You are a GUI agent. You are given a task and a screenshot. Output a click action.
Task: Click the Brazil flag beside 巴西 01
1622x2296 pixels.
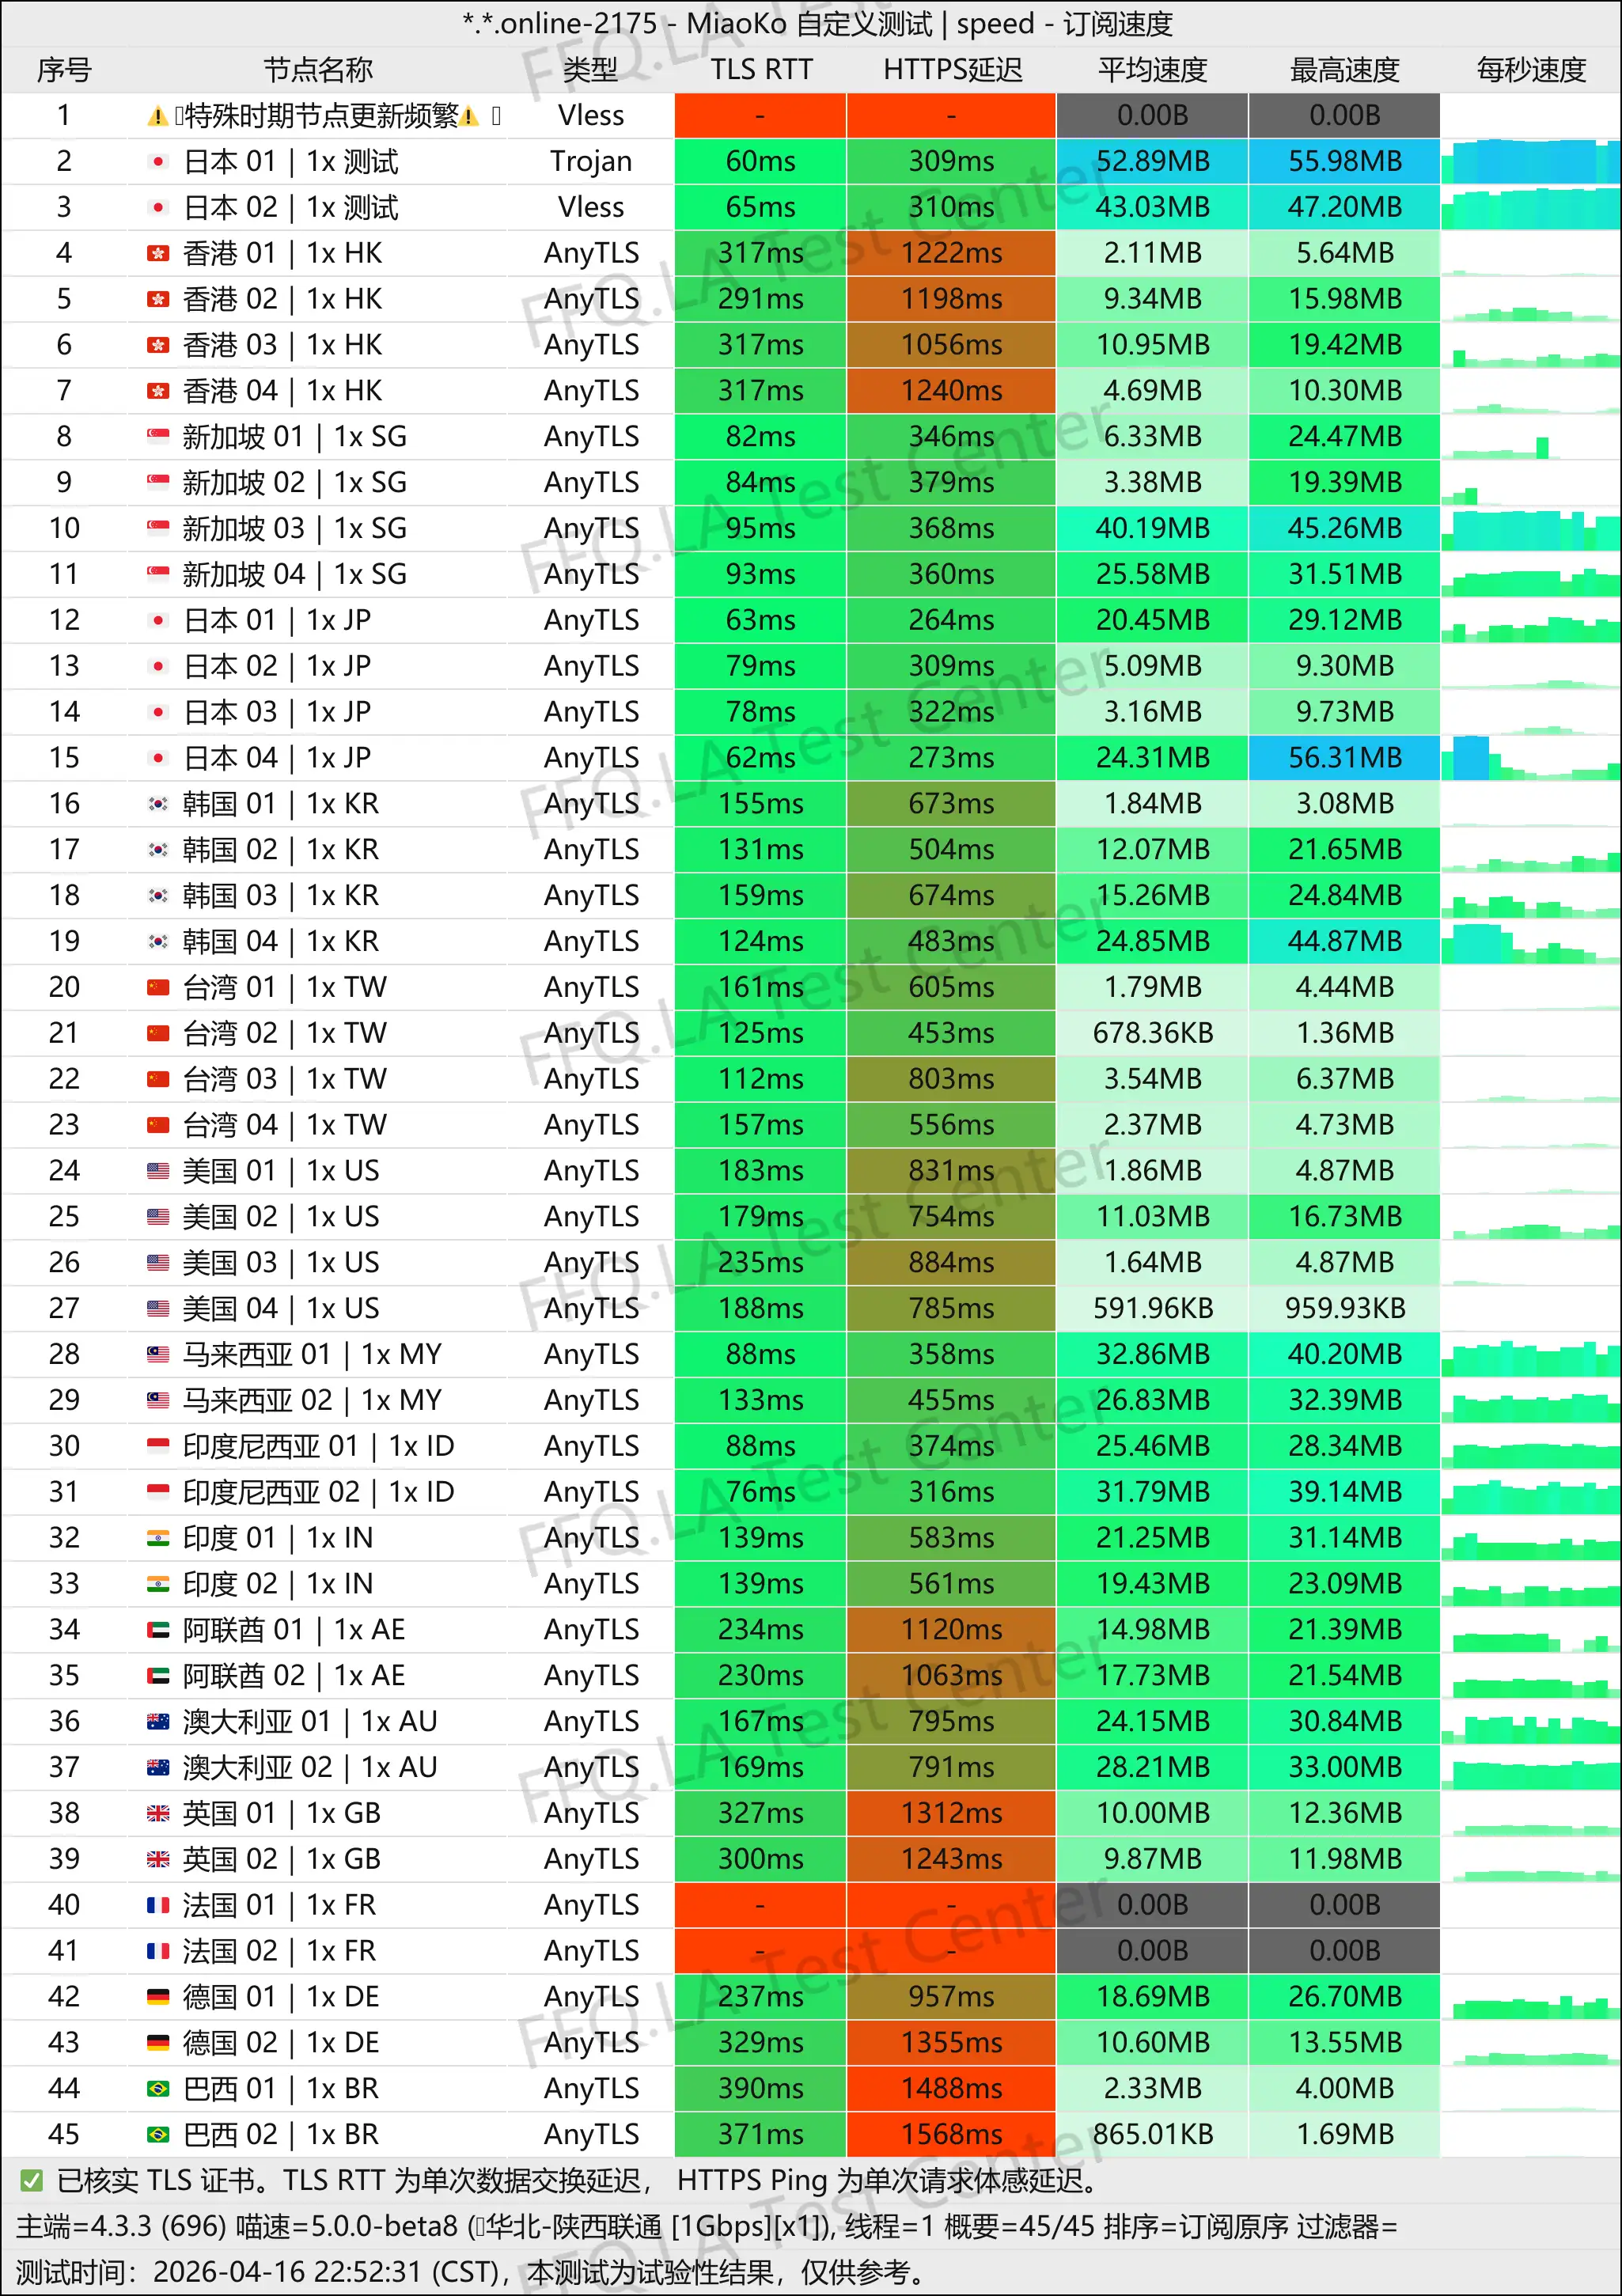point(157,2089)
